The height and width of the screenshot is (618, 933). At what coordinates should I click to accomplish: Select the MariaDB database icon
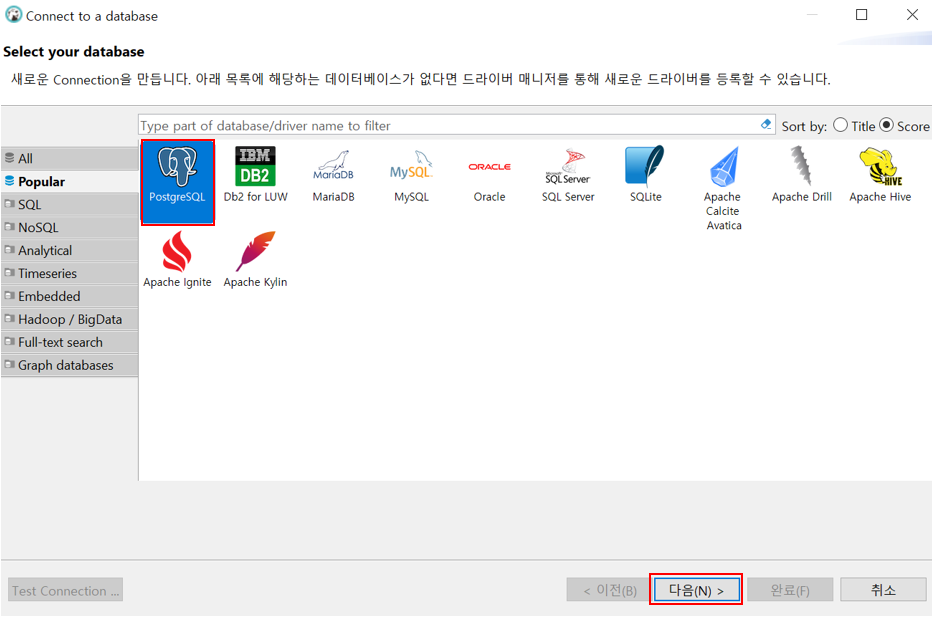click(333, 175)
